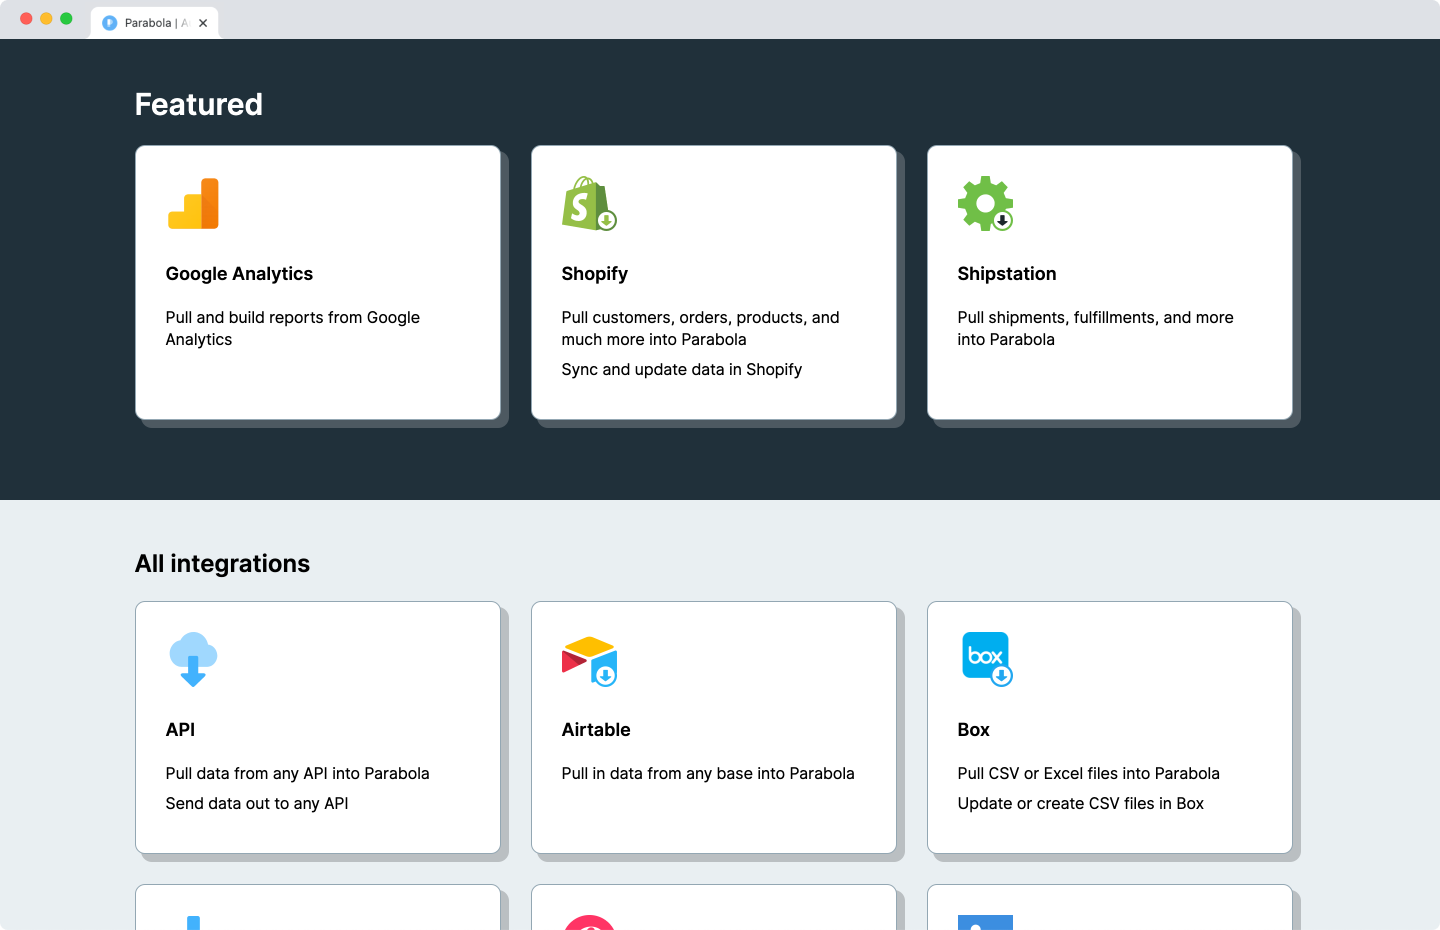
Task: Click 'Sync and update data in Shopify'
Action: click(x=682, y=369)
